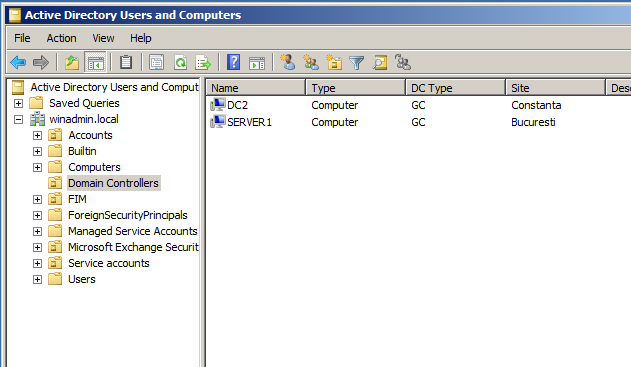Select the Users tree item

82,279
